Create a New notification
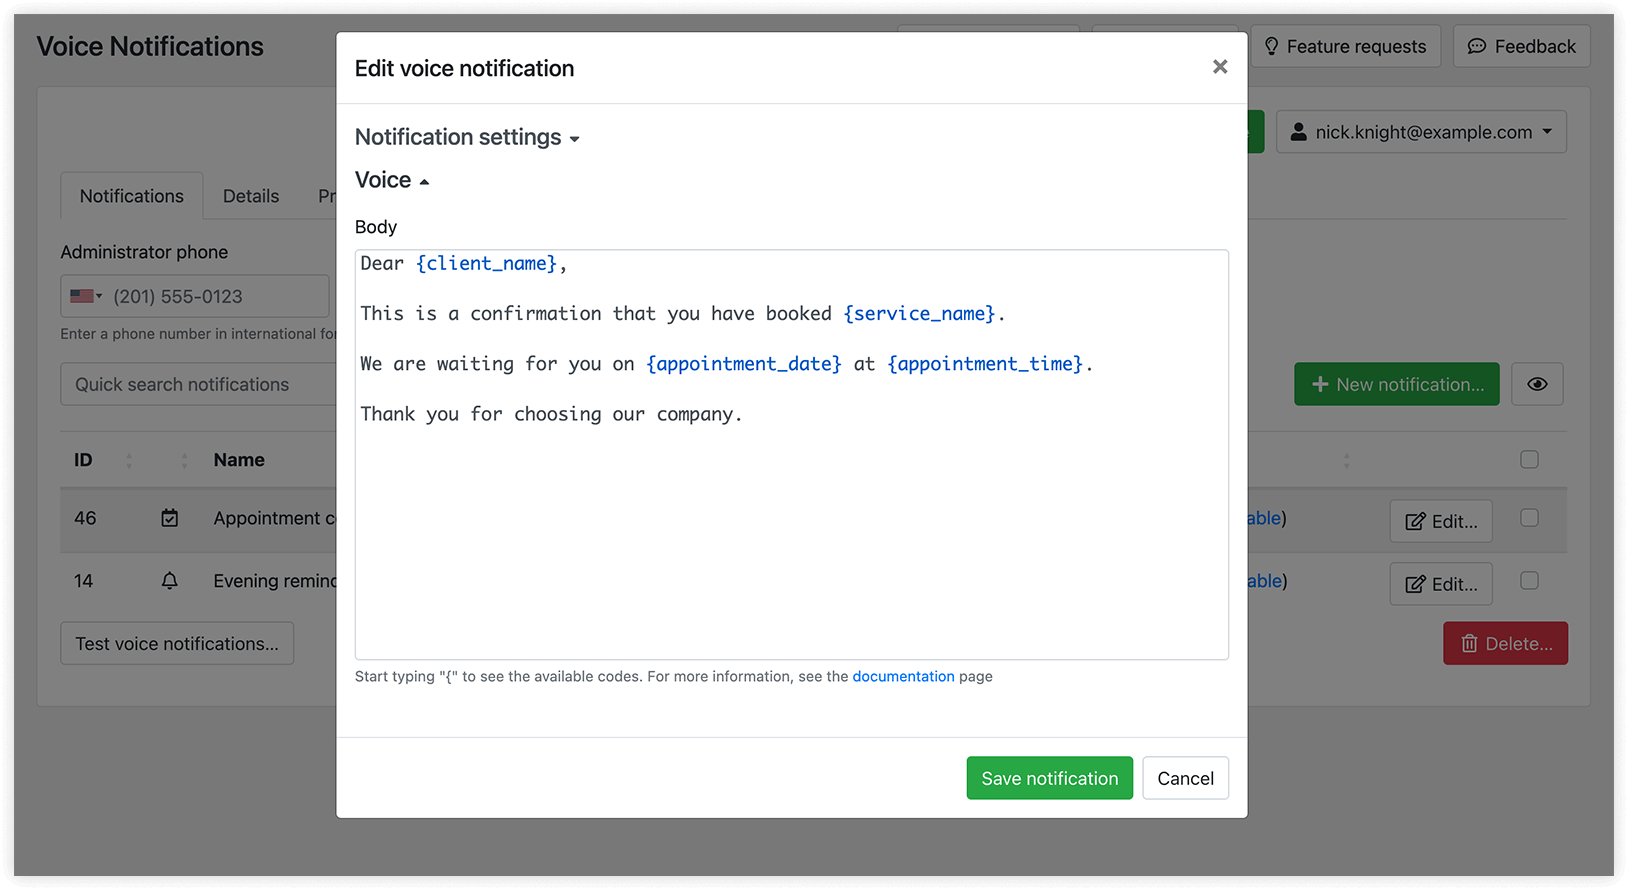1628x890 pixels. [1396, 384]
